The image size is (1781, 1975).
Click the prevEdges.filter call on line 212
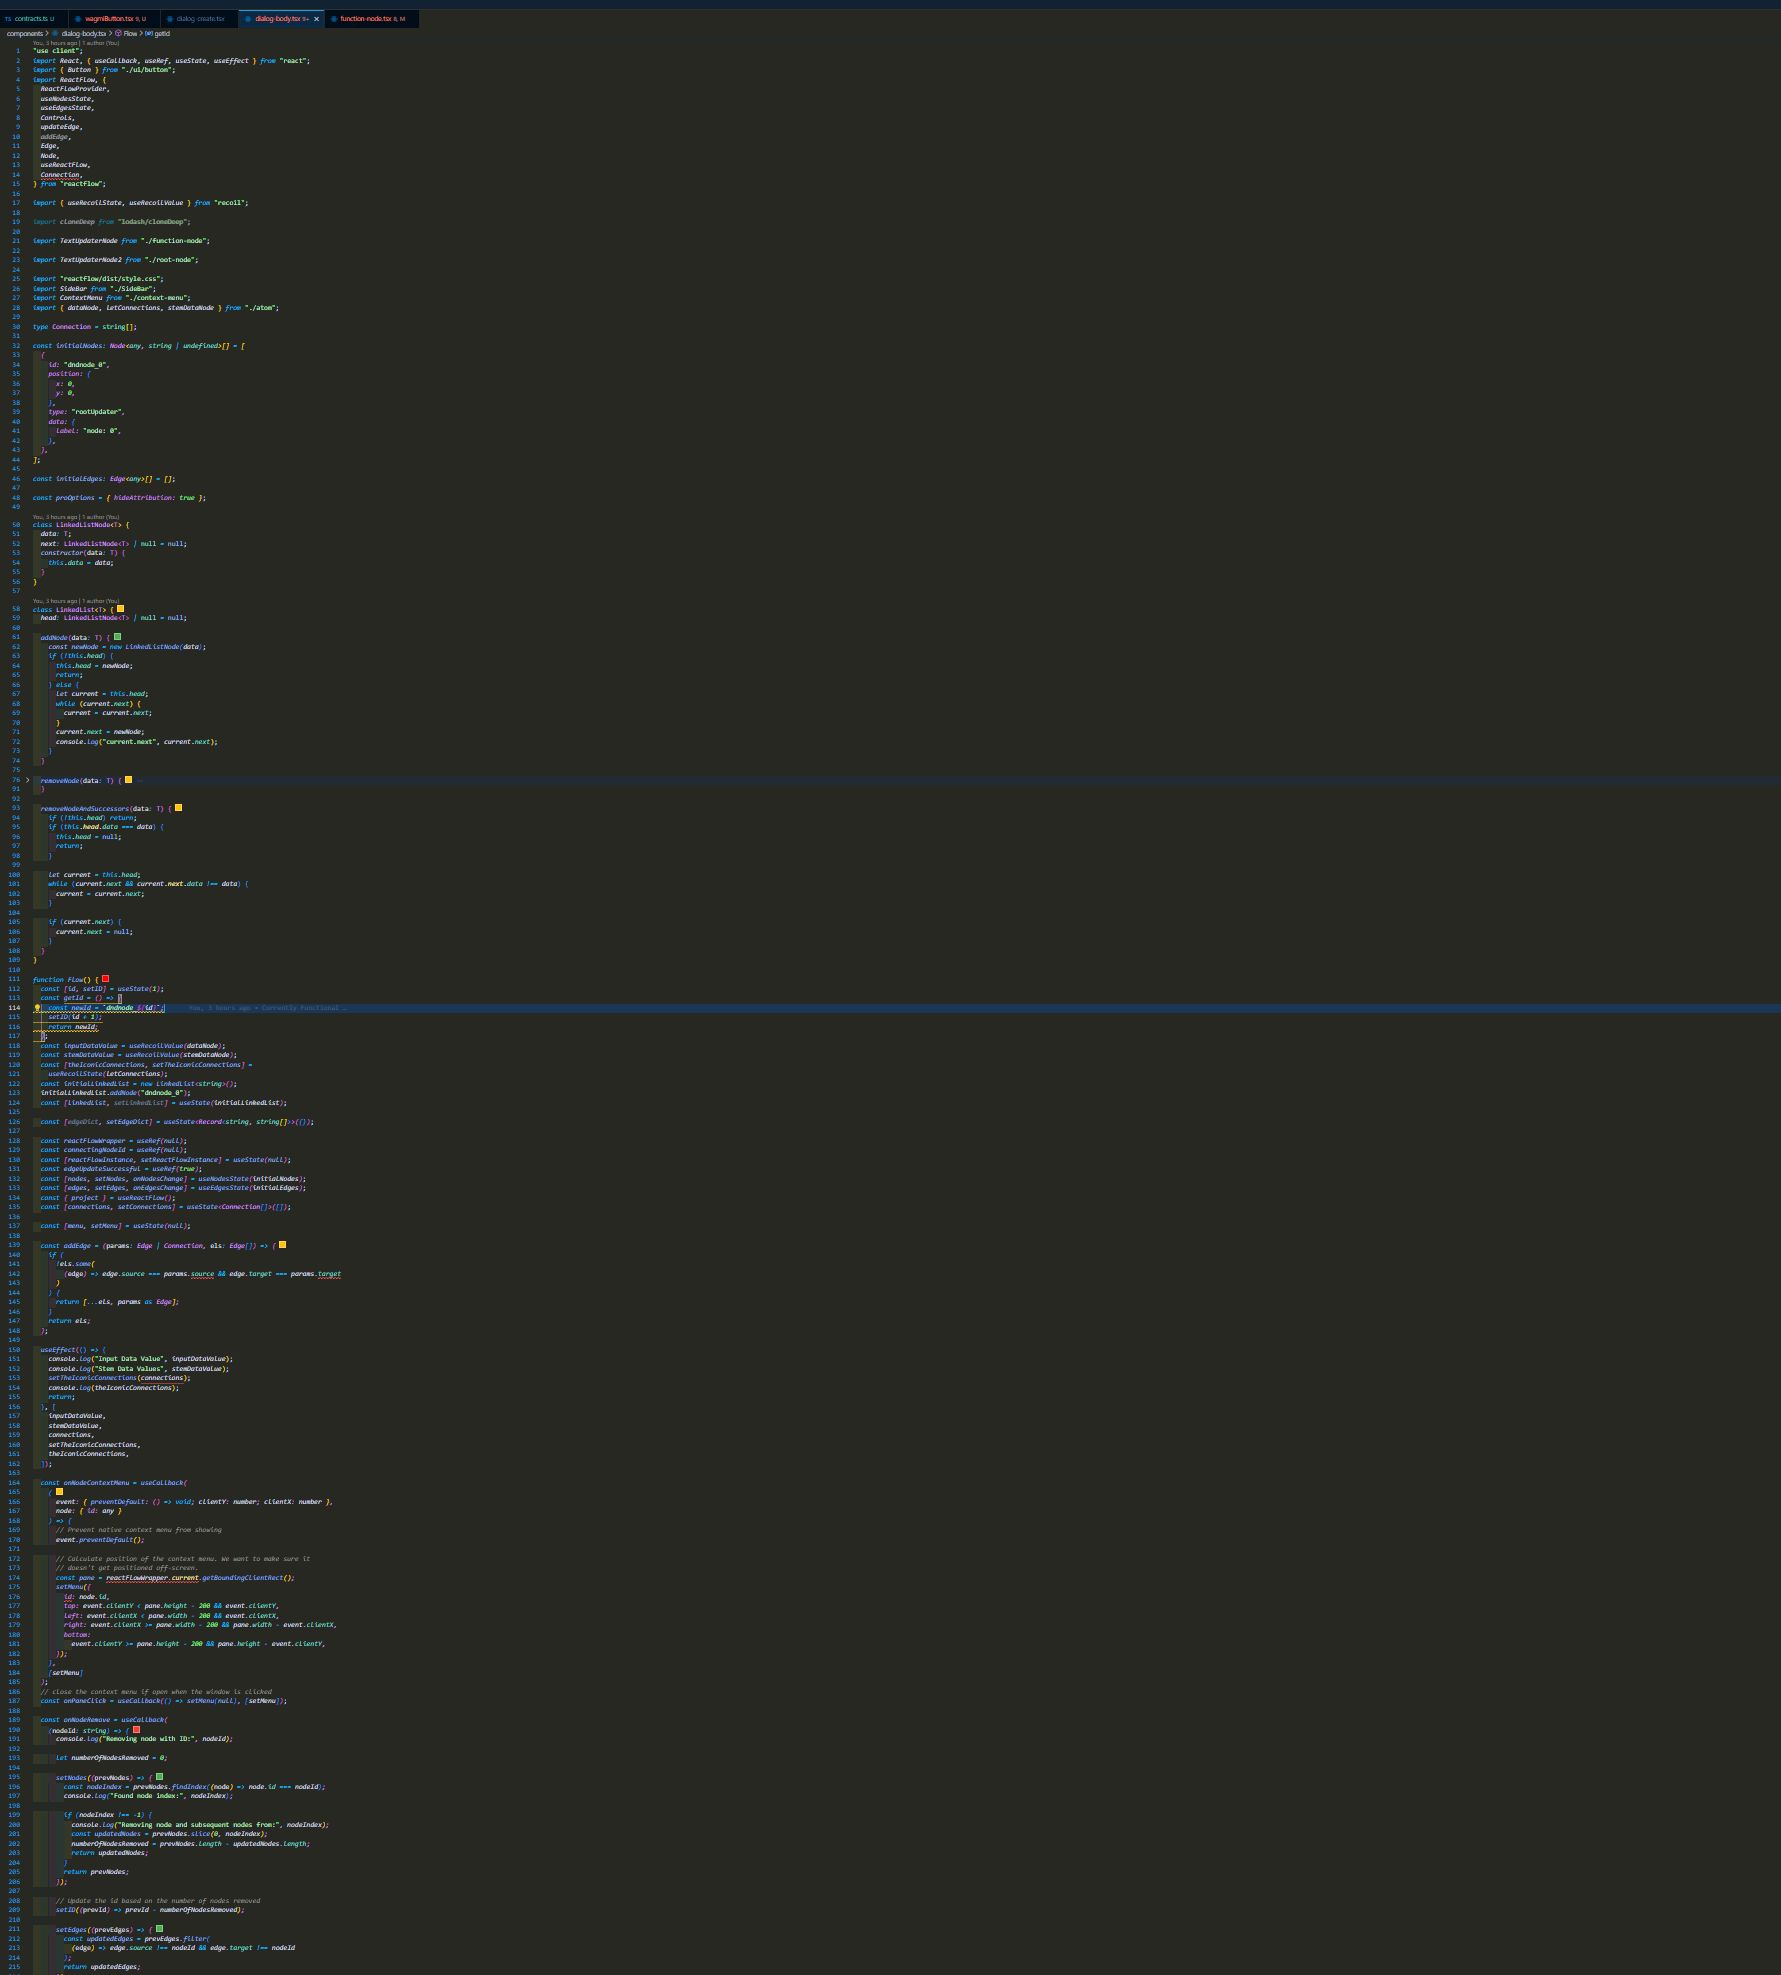tap(176, 1939)
